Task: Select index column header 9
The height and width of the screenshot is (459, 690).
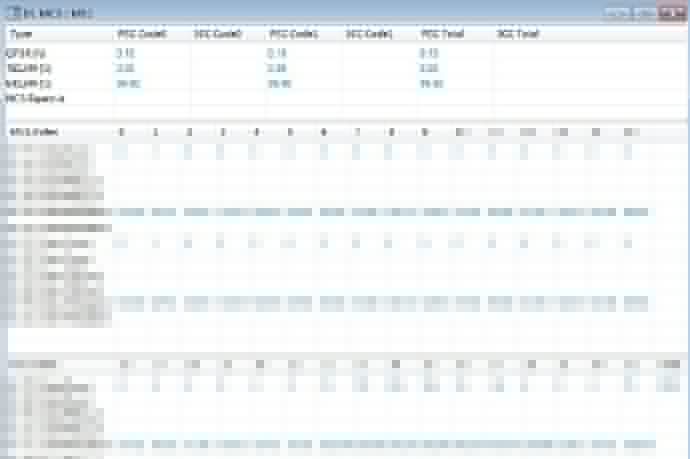Action: click(424, 132)
